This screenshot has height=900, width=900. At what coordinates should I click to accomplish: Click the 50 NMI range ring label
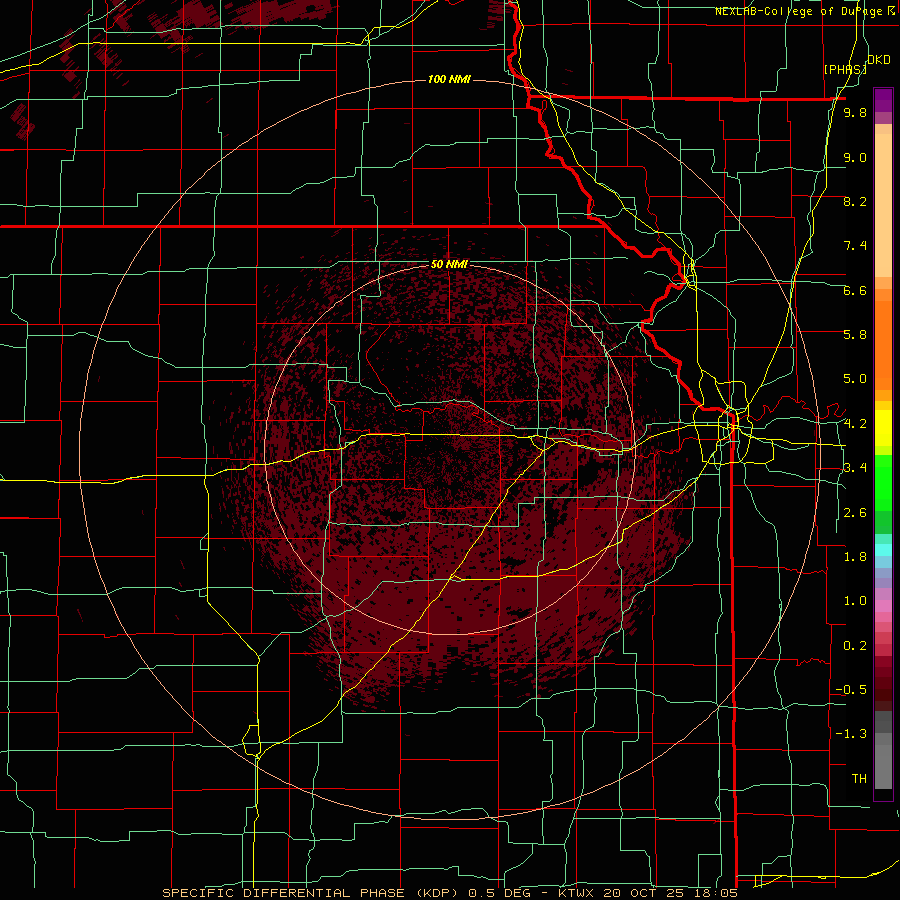pos(449,264)
